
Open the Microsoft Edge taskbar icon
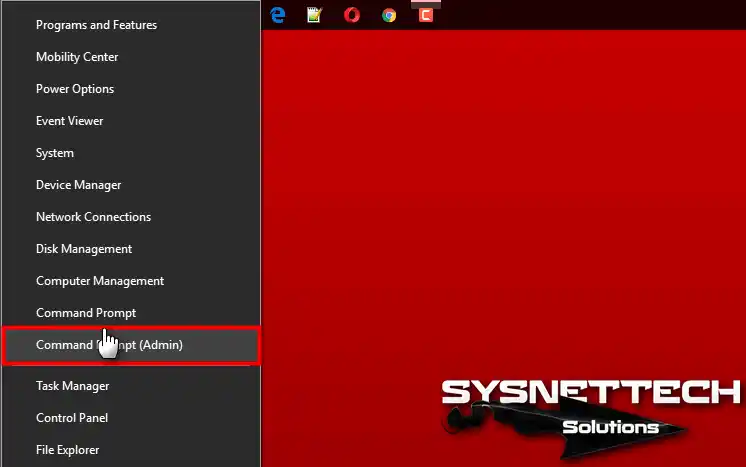277,15
